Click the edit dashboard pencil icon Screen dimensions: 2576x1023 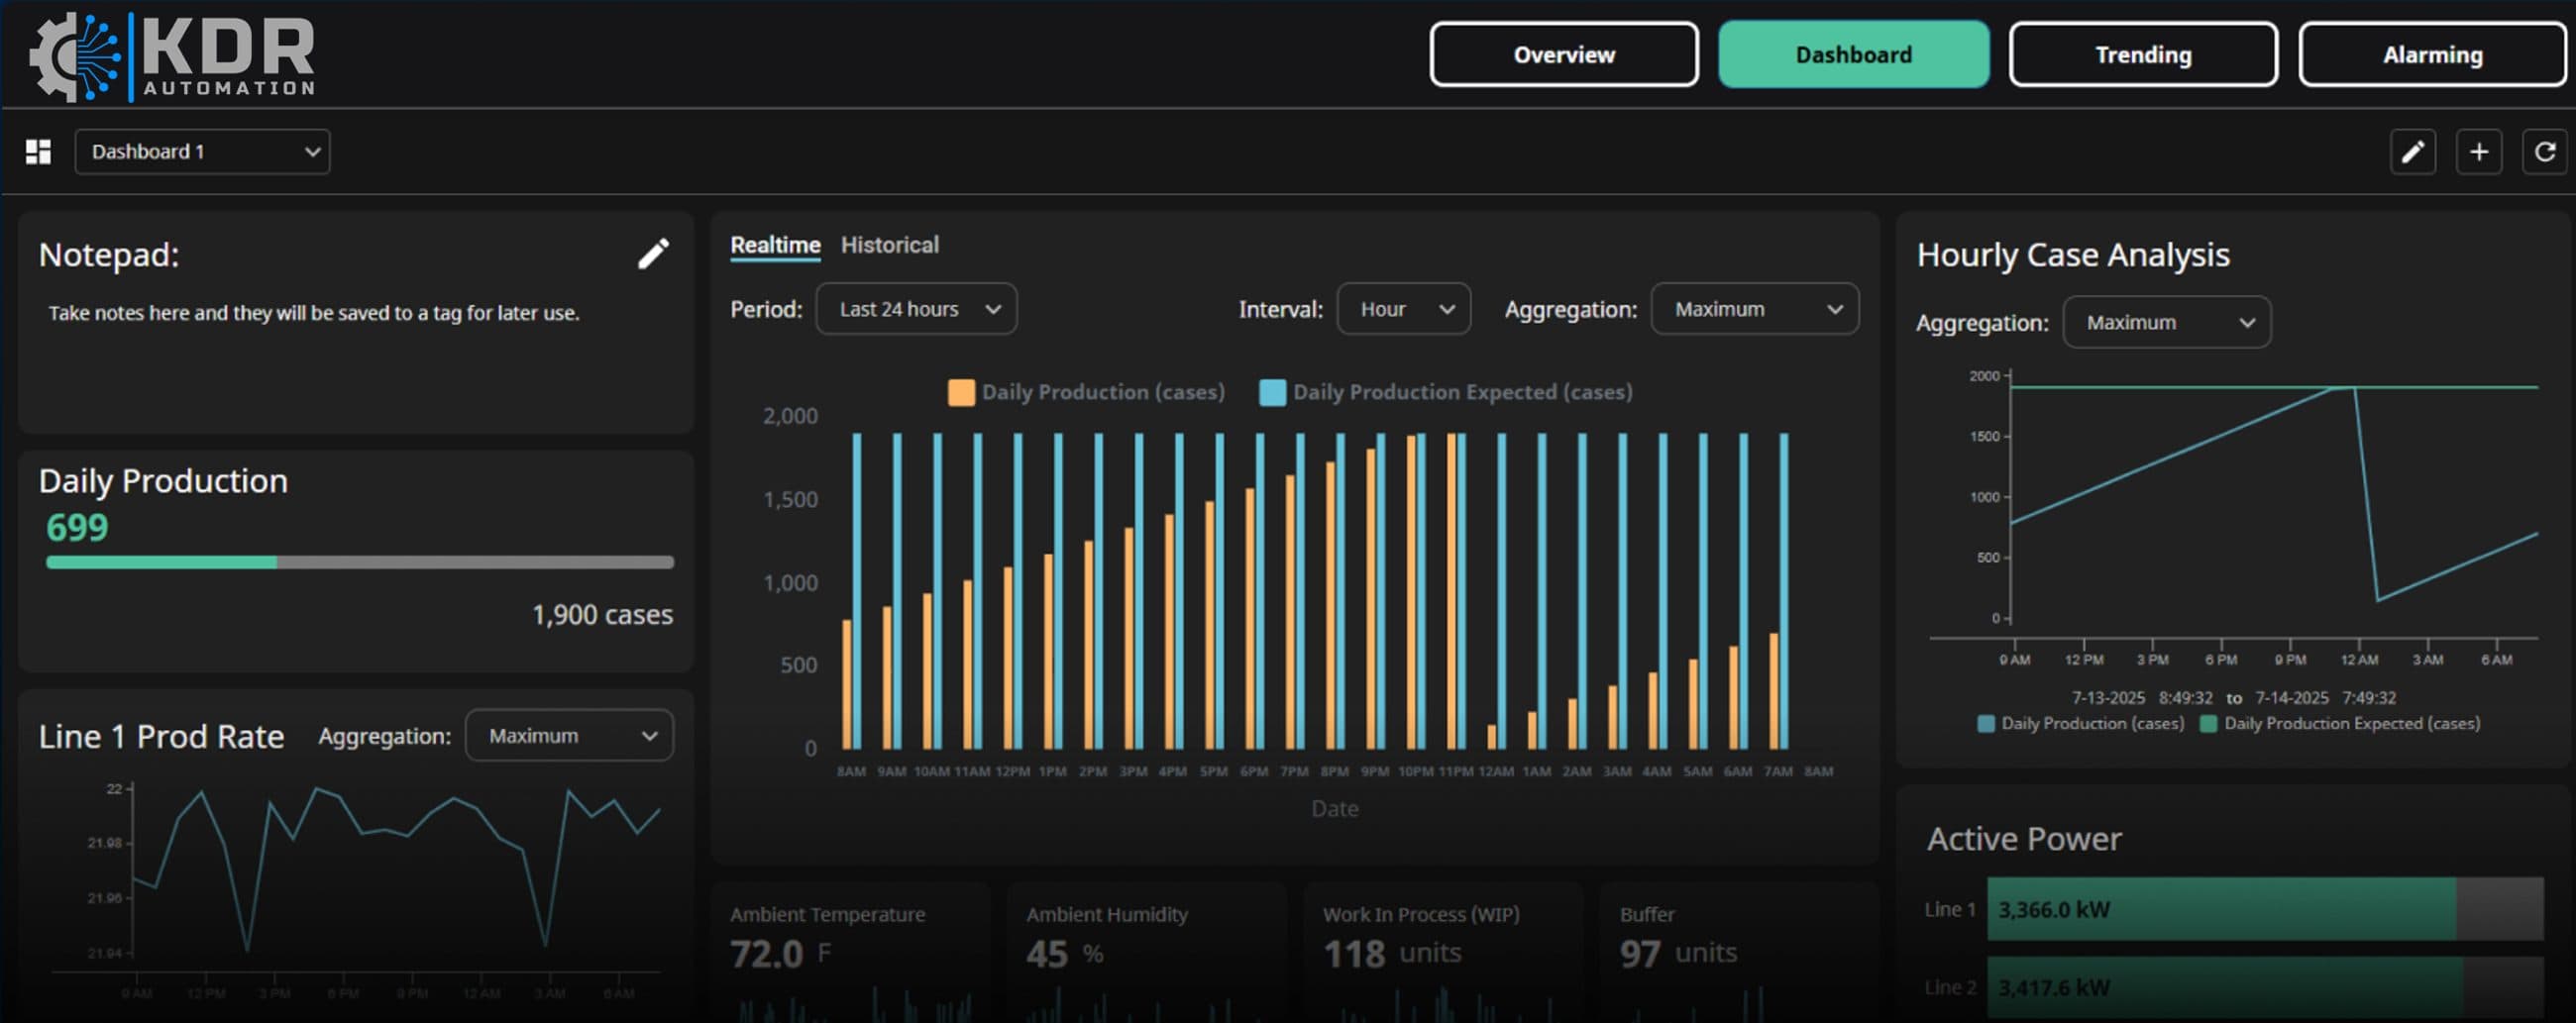(x=2412, y=152)
